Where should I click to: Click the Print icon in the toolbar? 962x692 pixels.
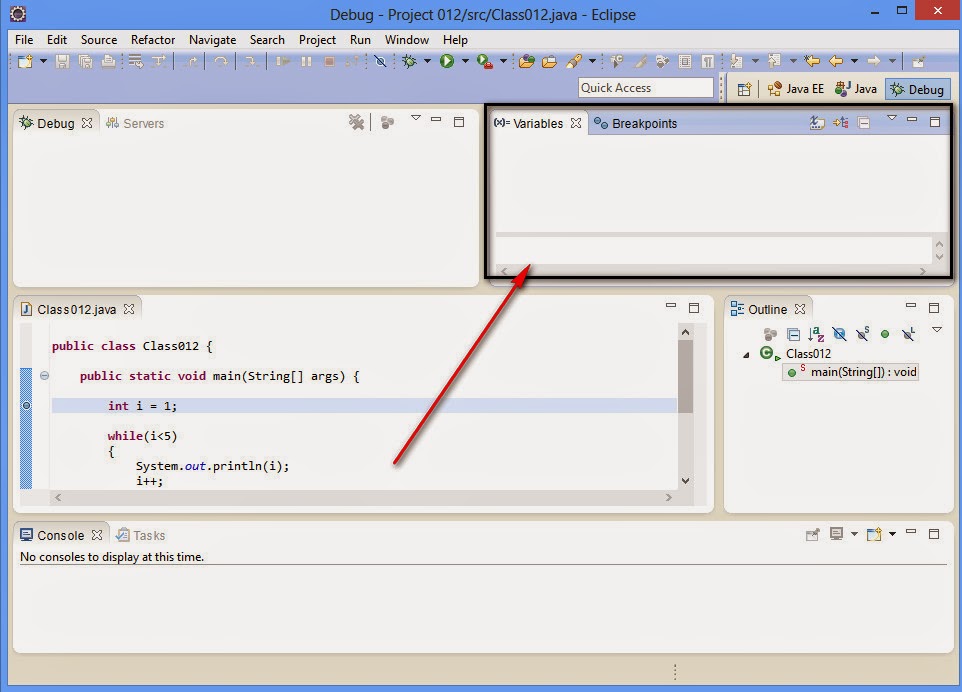tap(108, 61)
